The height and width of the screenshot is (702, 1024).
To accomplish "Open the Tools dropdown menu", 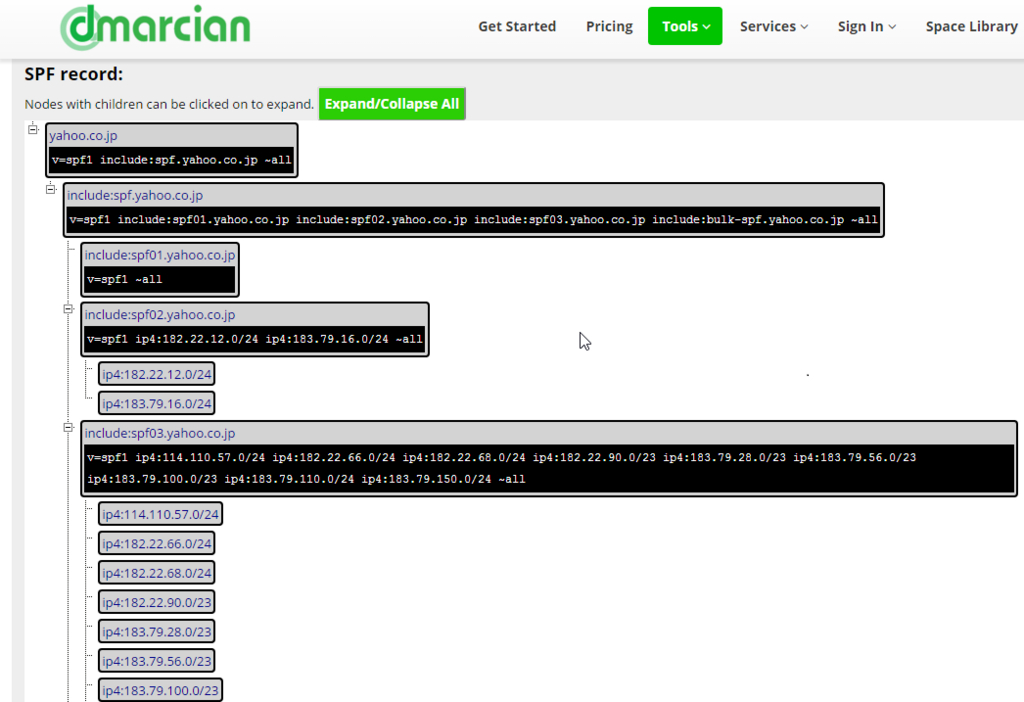I will [x=685, y=26].
